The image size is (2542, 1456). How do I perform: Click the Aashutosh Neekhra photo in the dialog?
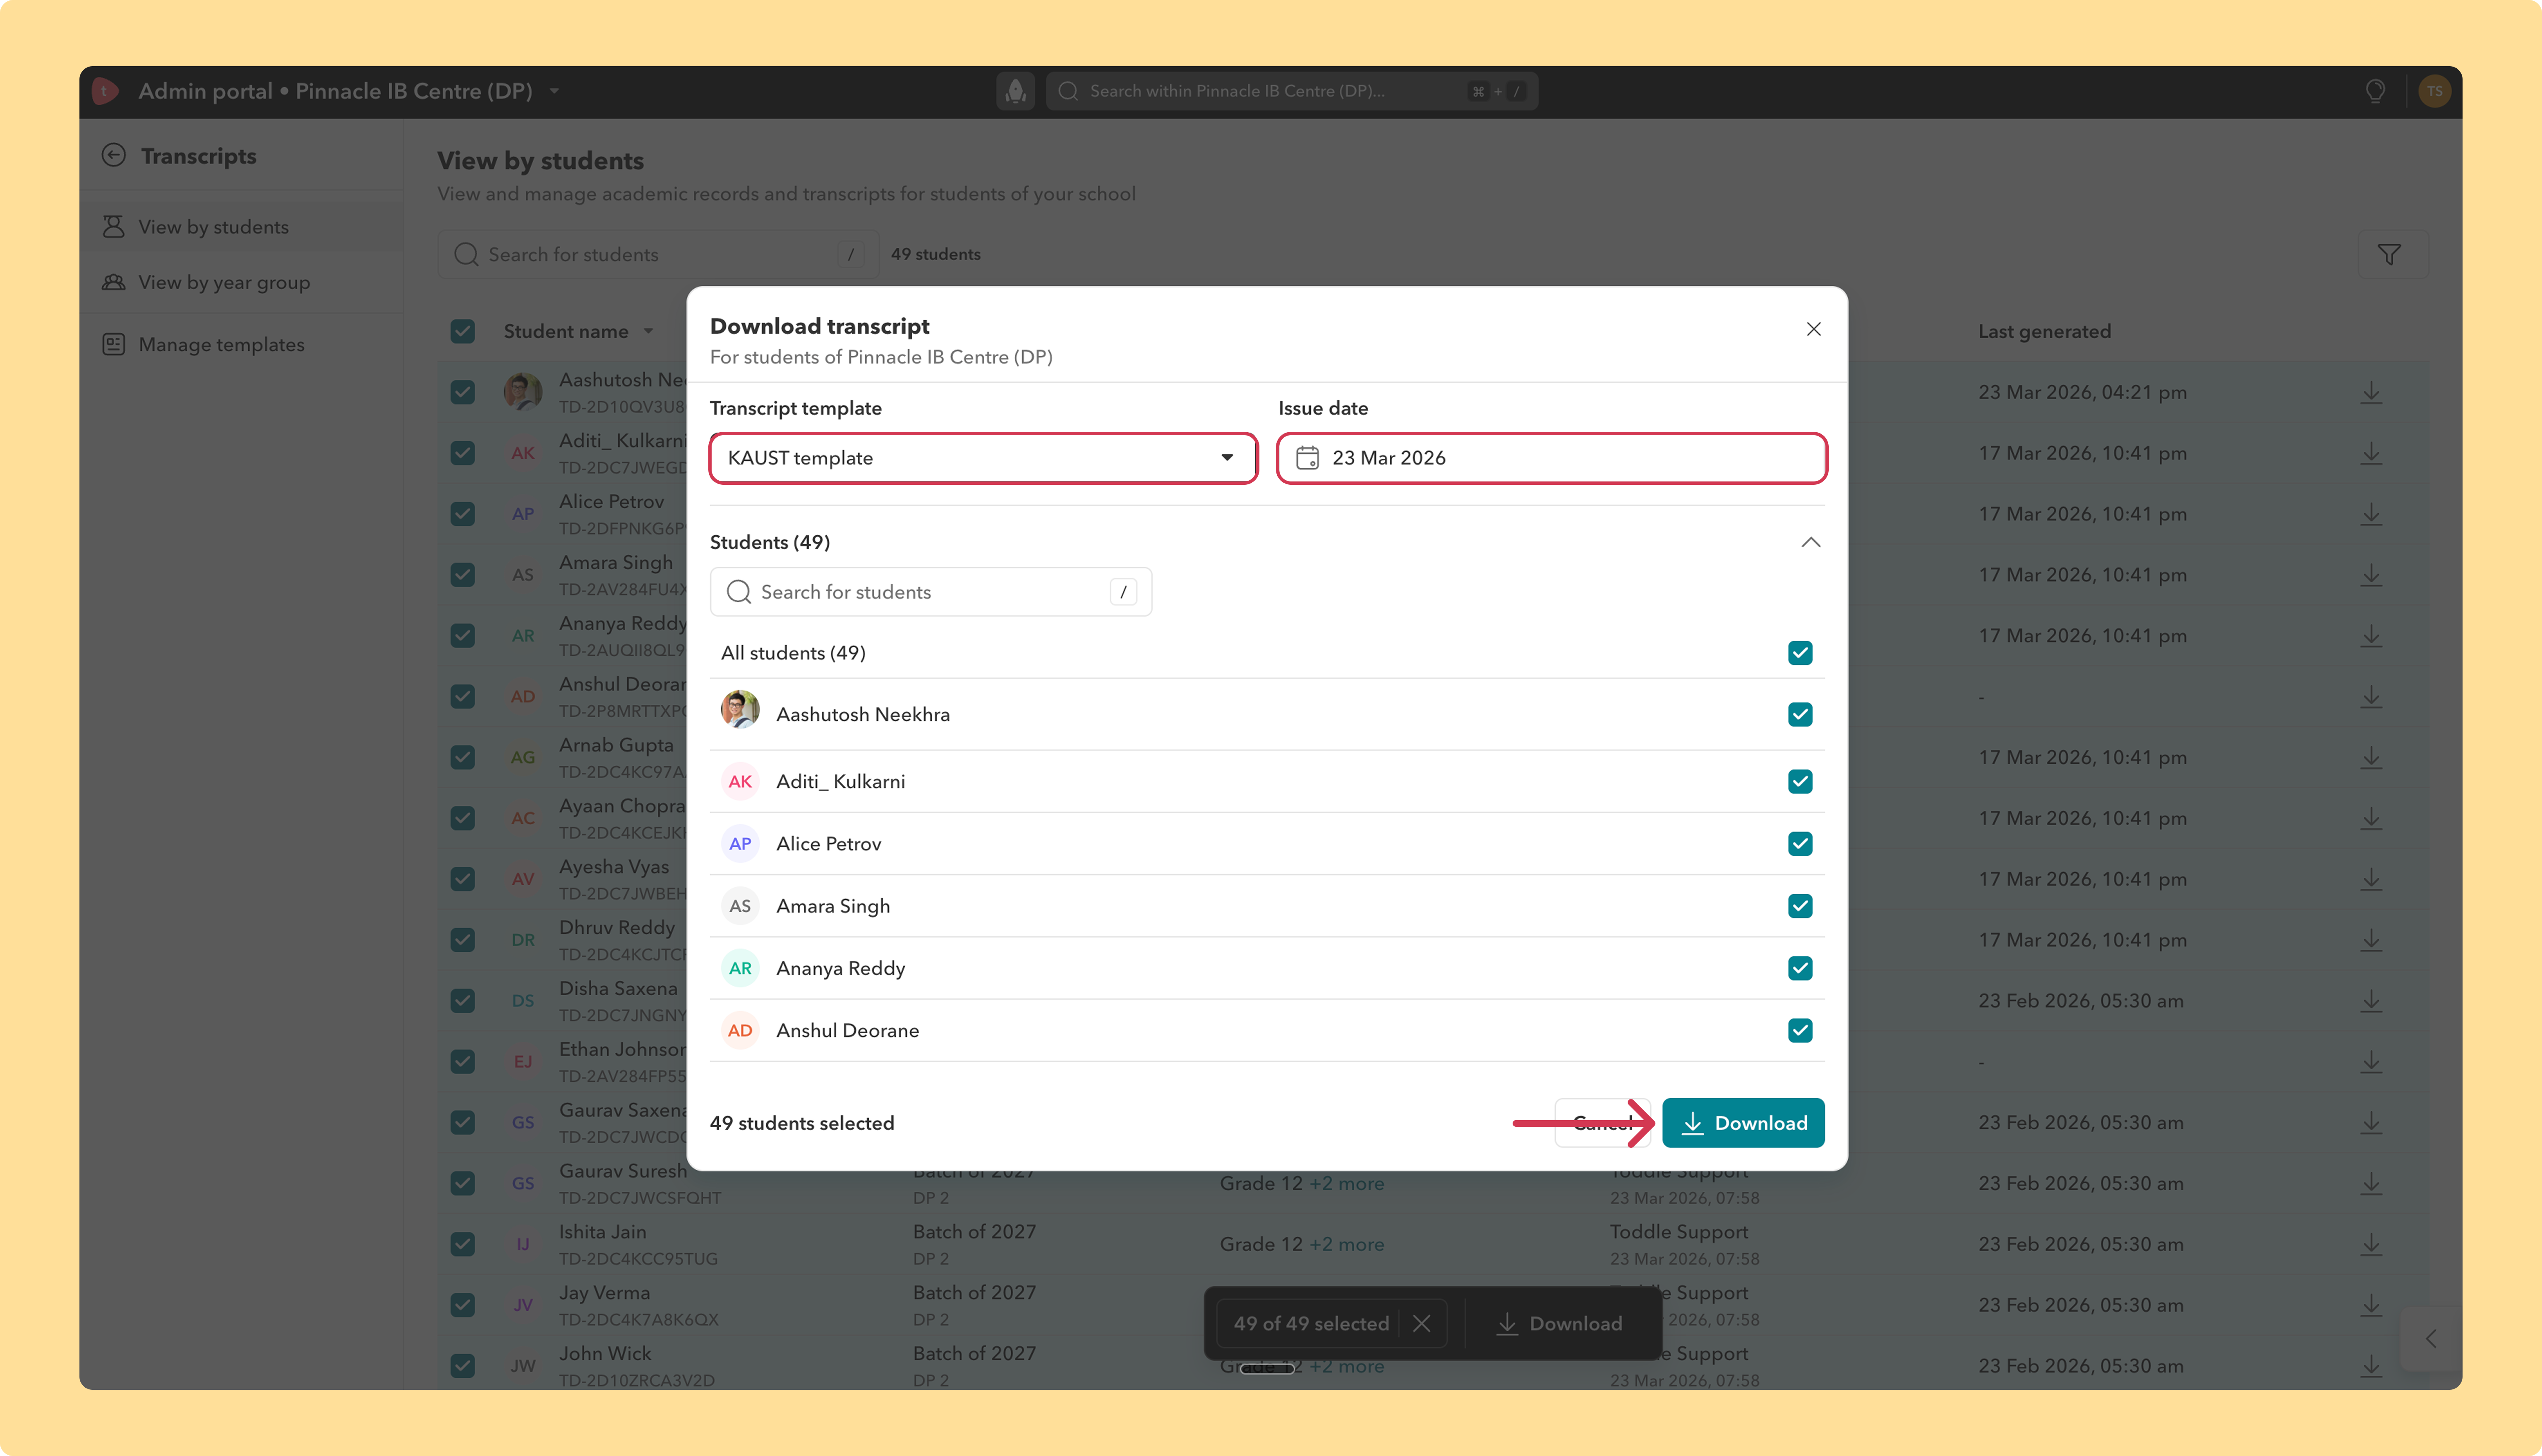(x=740, y=710)
